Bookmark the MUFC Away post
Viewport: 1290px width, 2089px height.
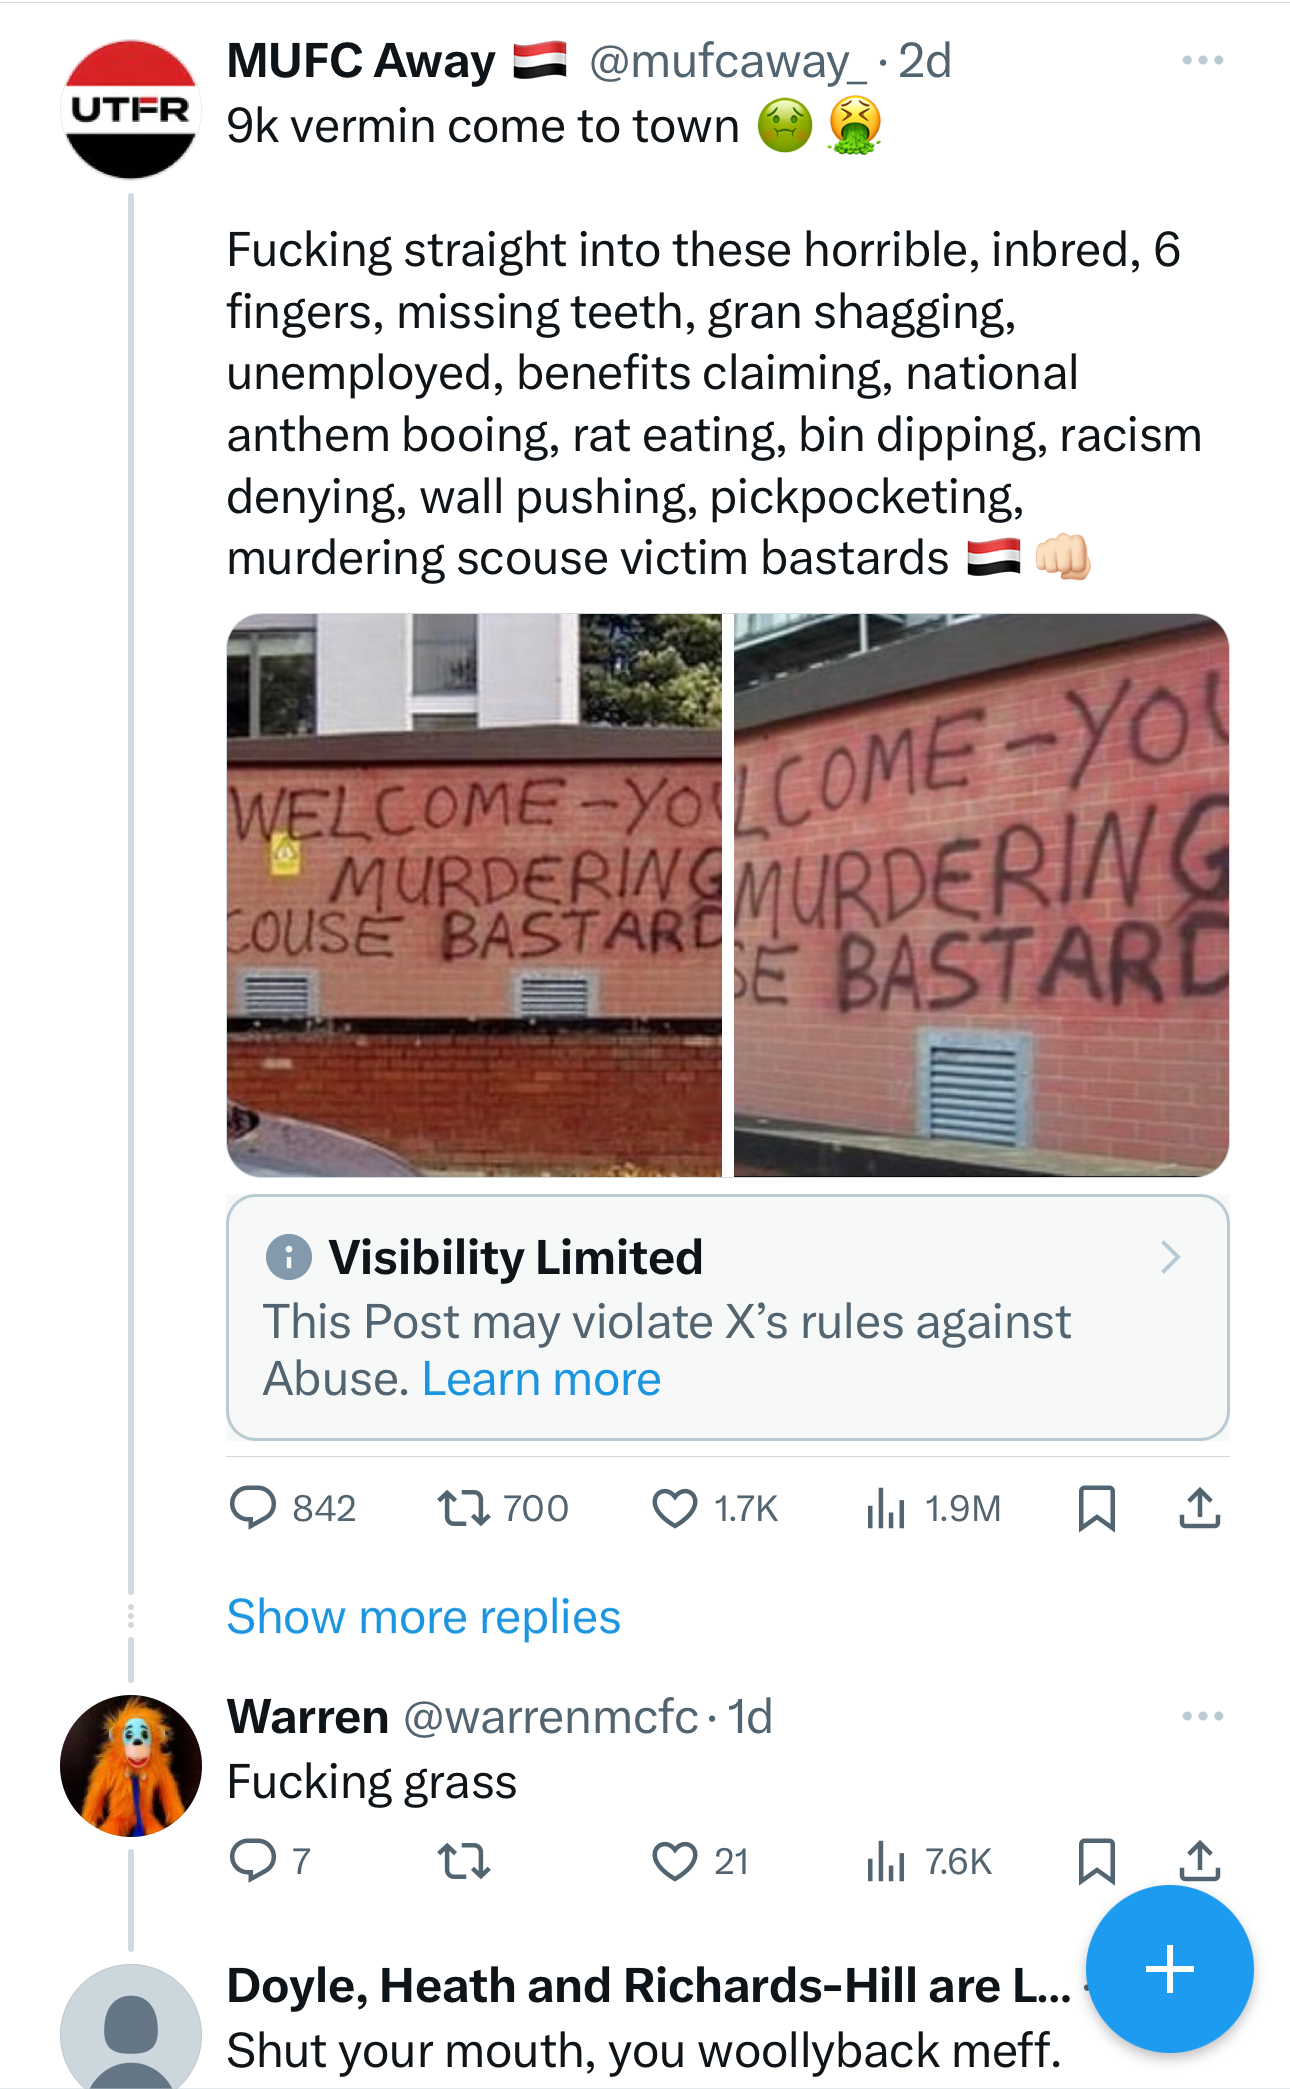(1096, 1508)
